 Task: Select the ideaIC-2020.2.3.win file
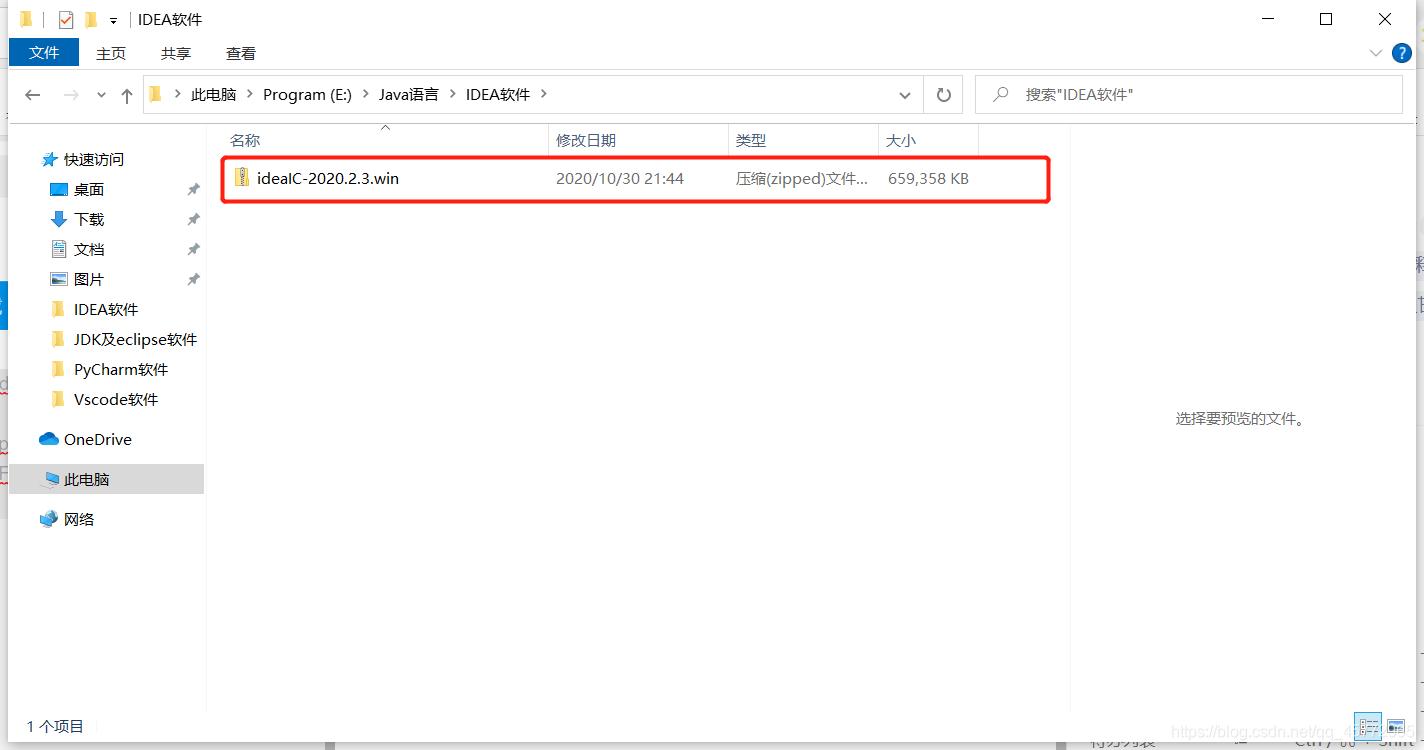328,179
